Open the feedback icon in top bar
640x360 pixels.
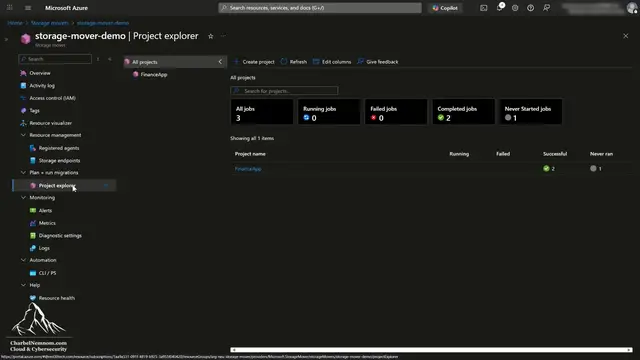[x=547, y=8]
